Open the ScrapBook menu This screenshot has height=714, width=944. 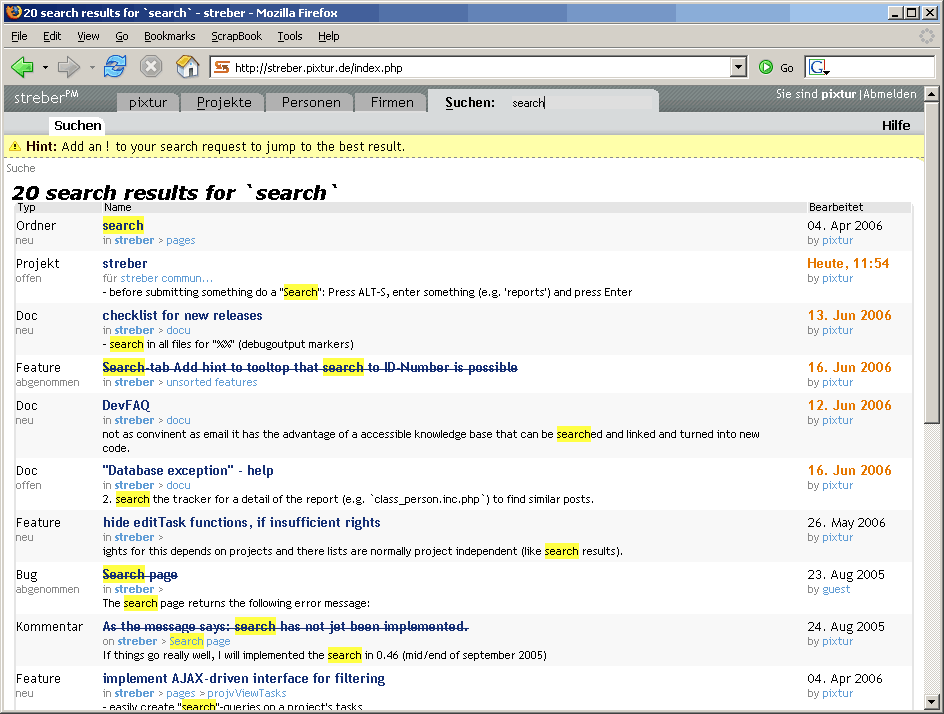tap(237, 36)
